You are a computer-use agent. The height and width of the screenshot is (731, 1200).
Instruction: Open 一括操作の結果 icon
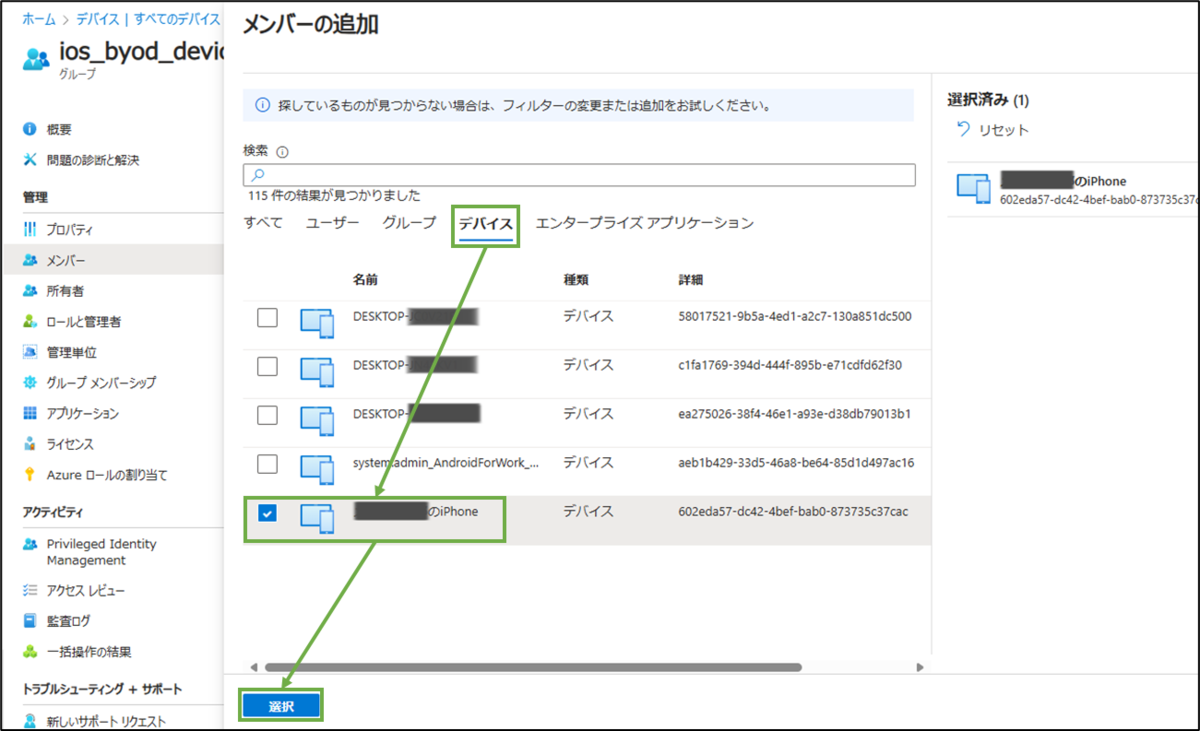[30, 652]
